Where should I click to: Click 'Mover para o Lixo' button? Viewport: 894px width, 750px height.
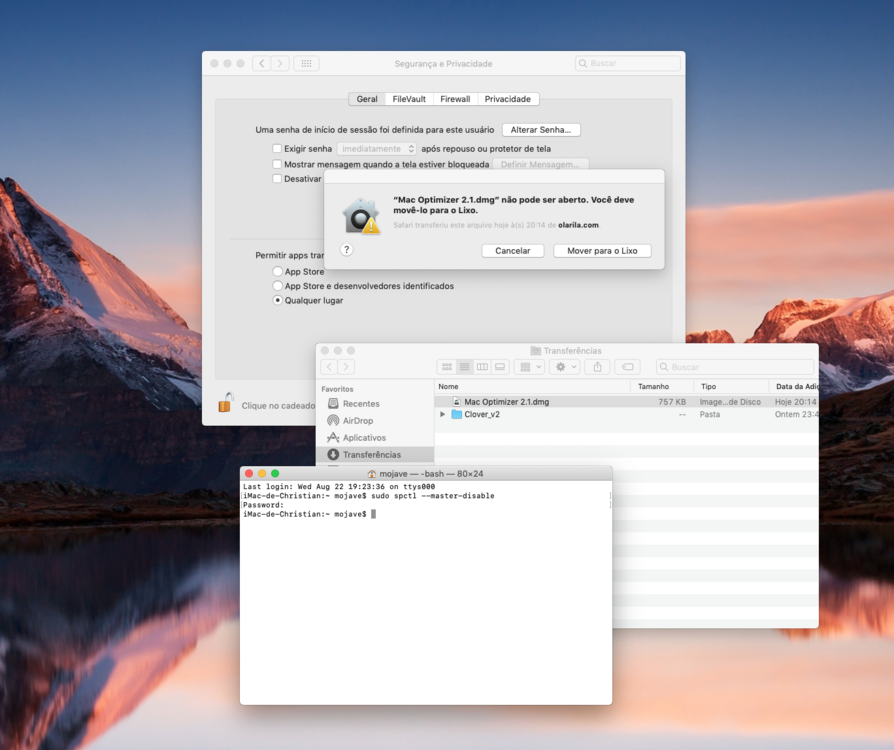(602, 251)
